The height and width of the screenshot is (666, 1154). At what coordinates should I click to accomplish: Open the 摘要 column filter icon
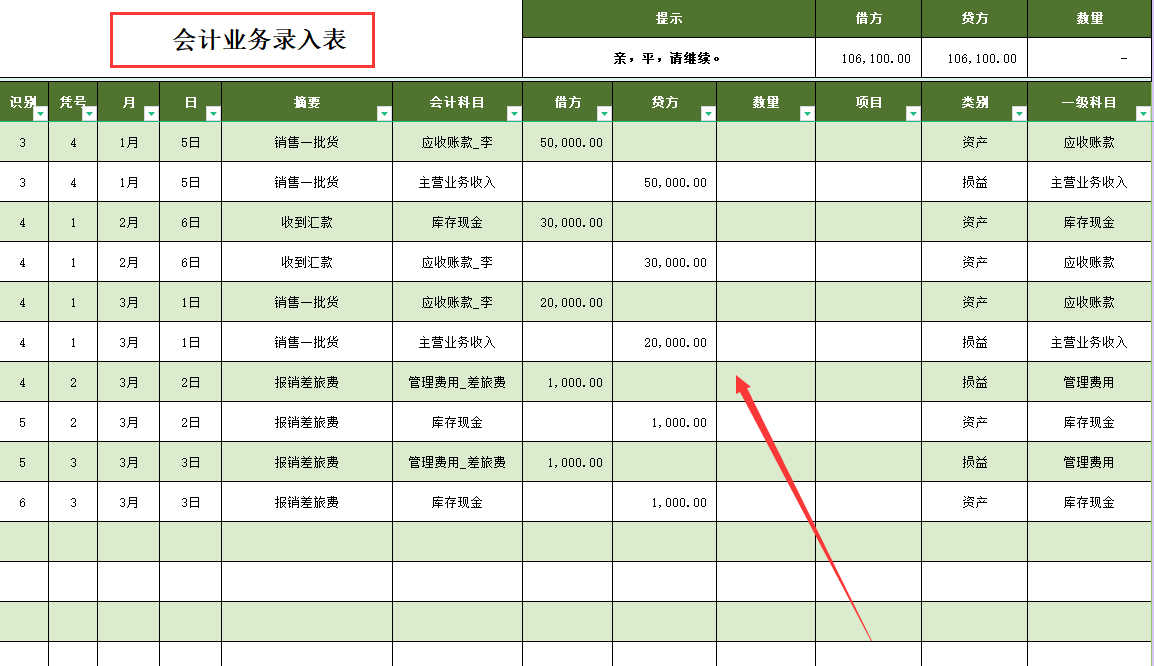384,113
